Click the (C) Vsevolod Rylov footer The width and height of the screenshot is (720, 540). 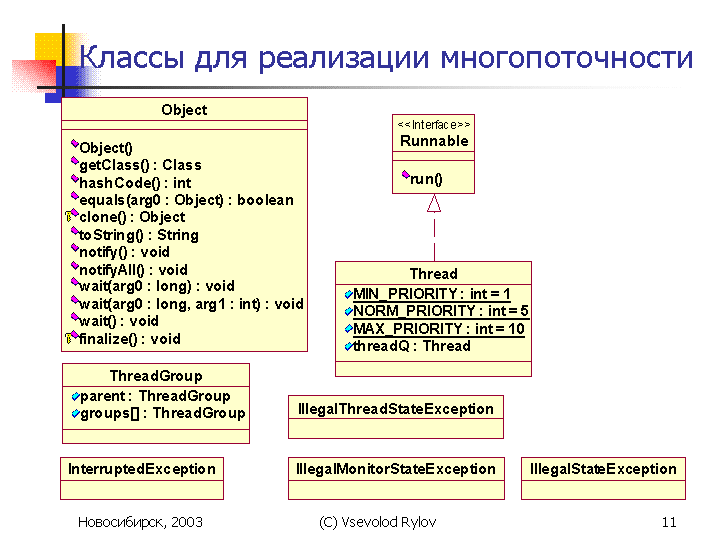377,522
